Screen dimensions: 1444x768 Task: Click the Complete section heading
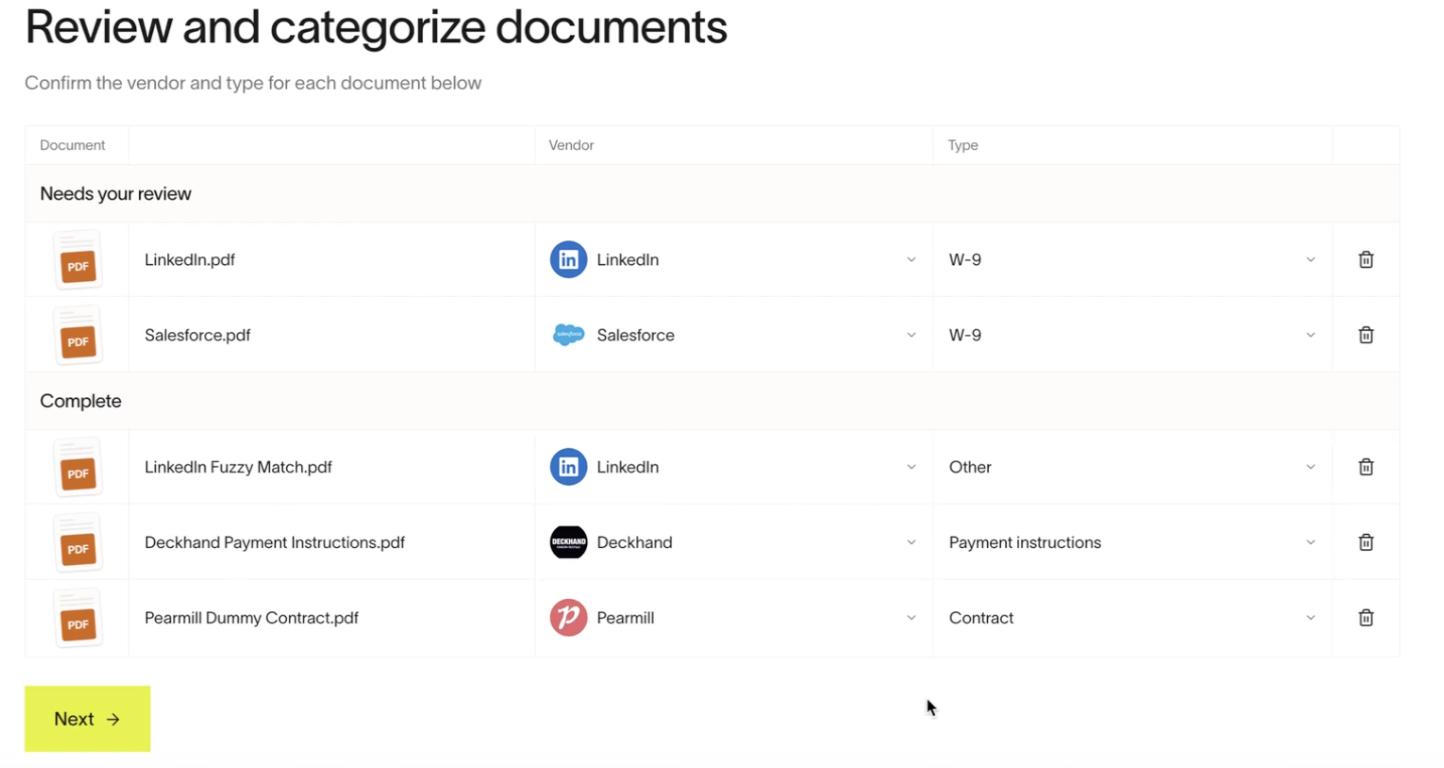(80, 401)
